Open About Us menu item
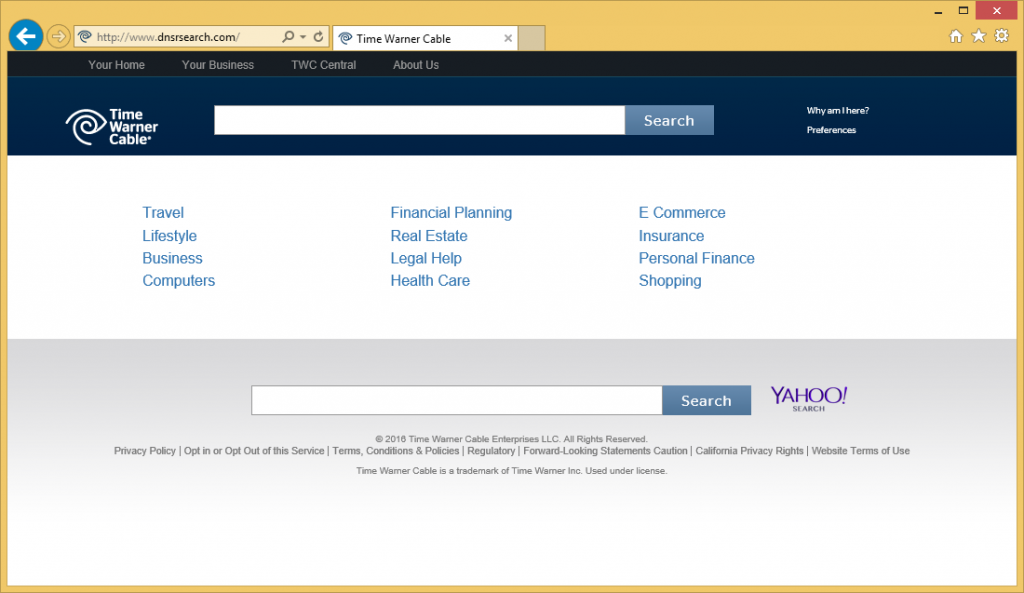 415,65
